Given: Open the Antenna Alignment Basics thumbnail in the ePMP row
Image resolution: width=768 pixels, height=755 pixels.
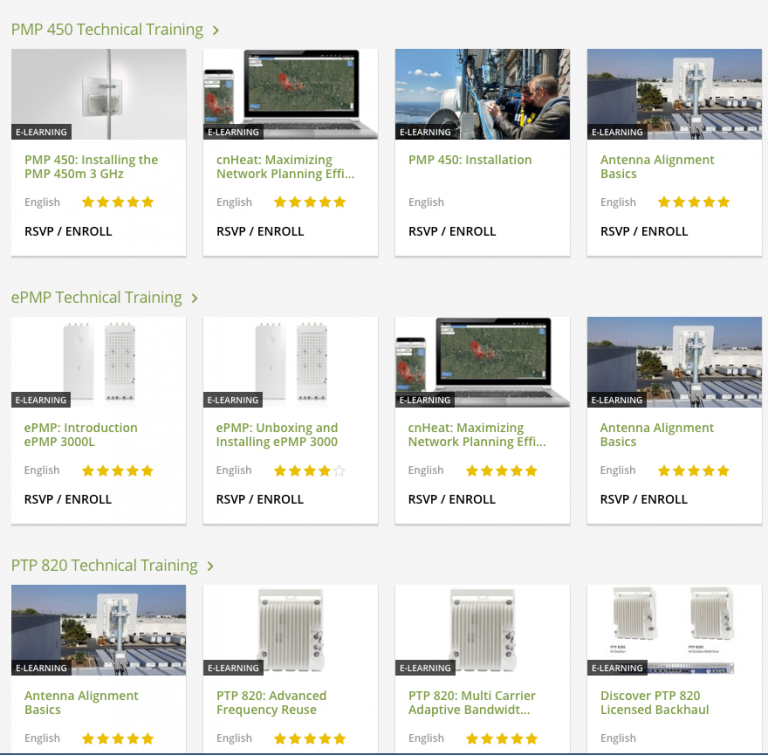Looking at the screenshot, I should coord(674,362).
